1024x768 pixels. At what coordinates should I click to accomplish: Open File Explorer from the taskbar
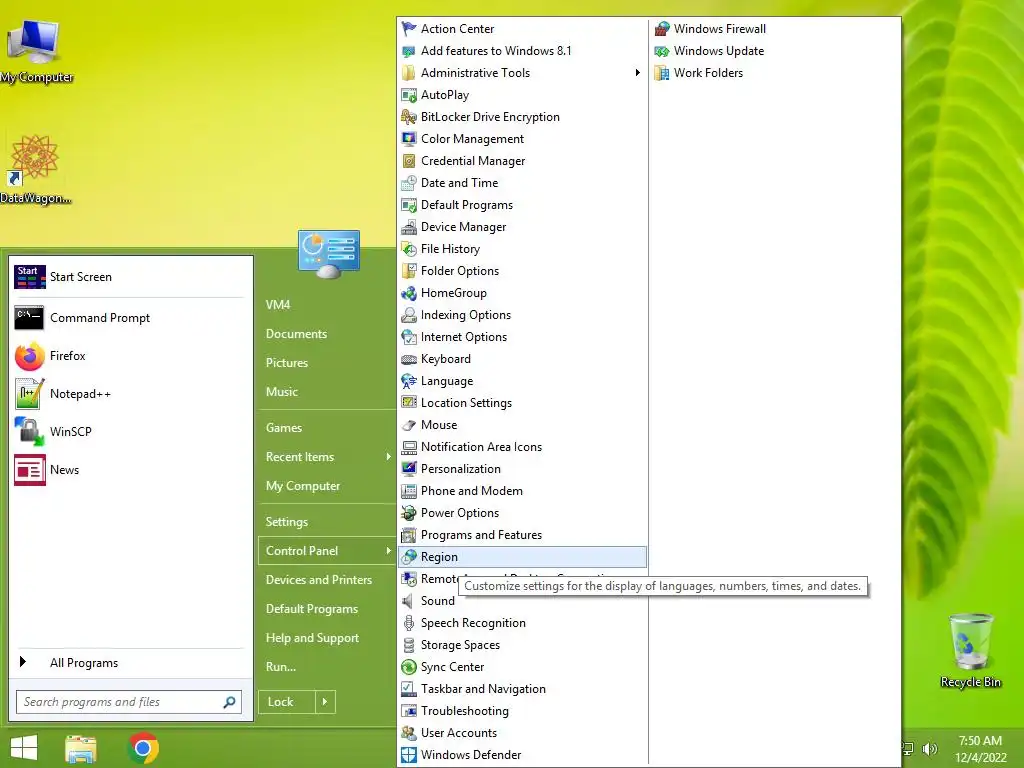(x=81, y=748)
